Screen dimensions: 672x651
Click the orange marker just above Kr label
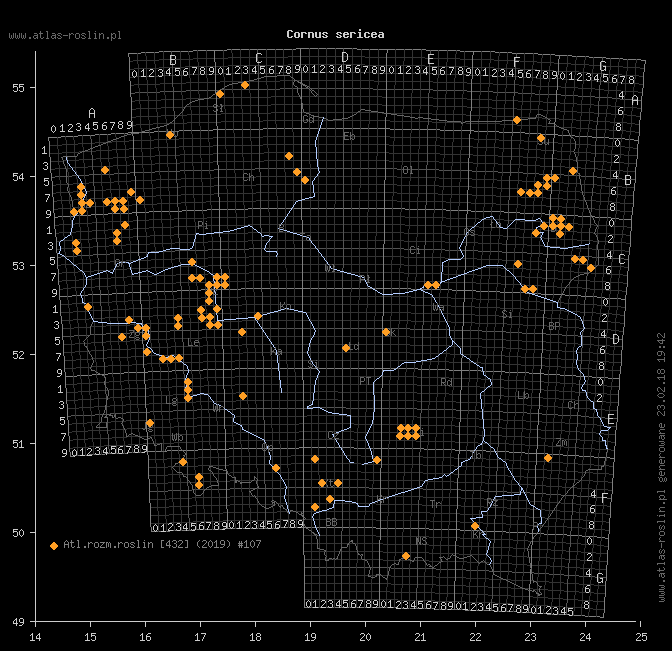474,526
